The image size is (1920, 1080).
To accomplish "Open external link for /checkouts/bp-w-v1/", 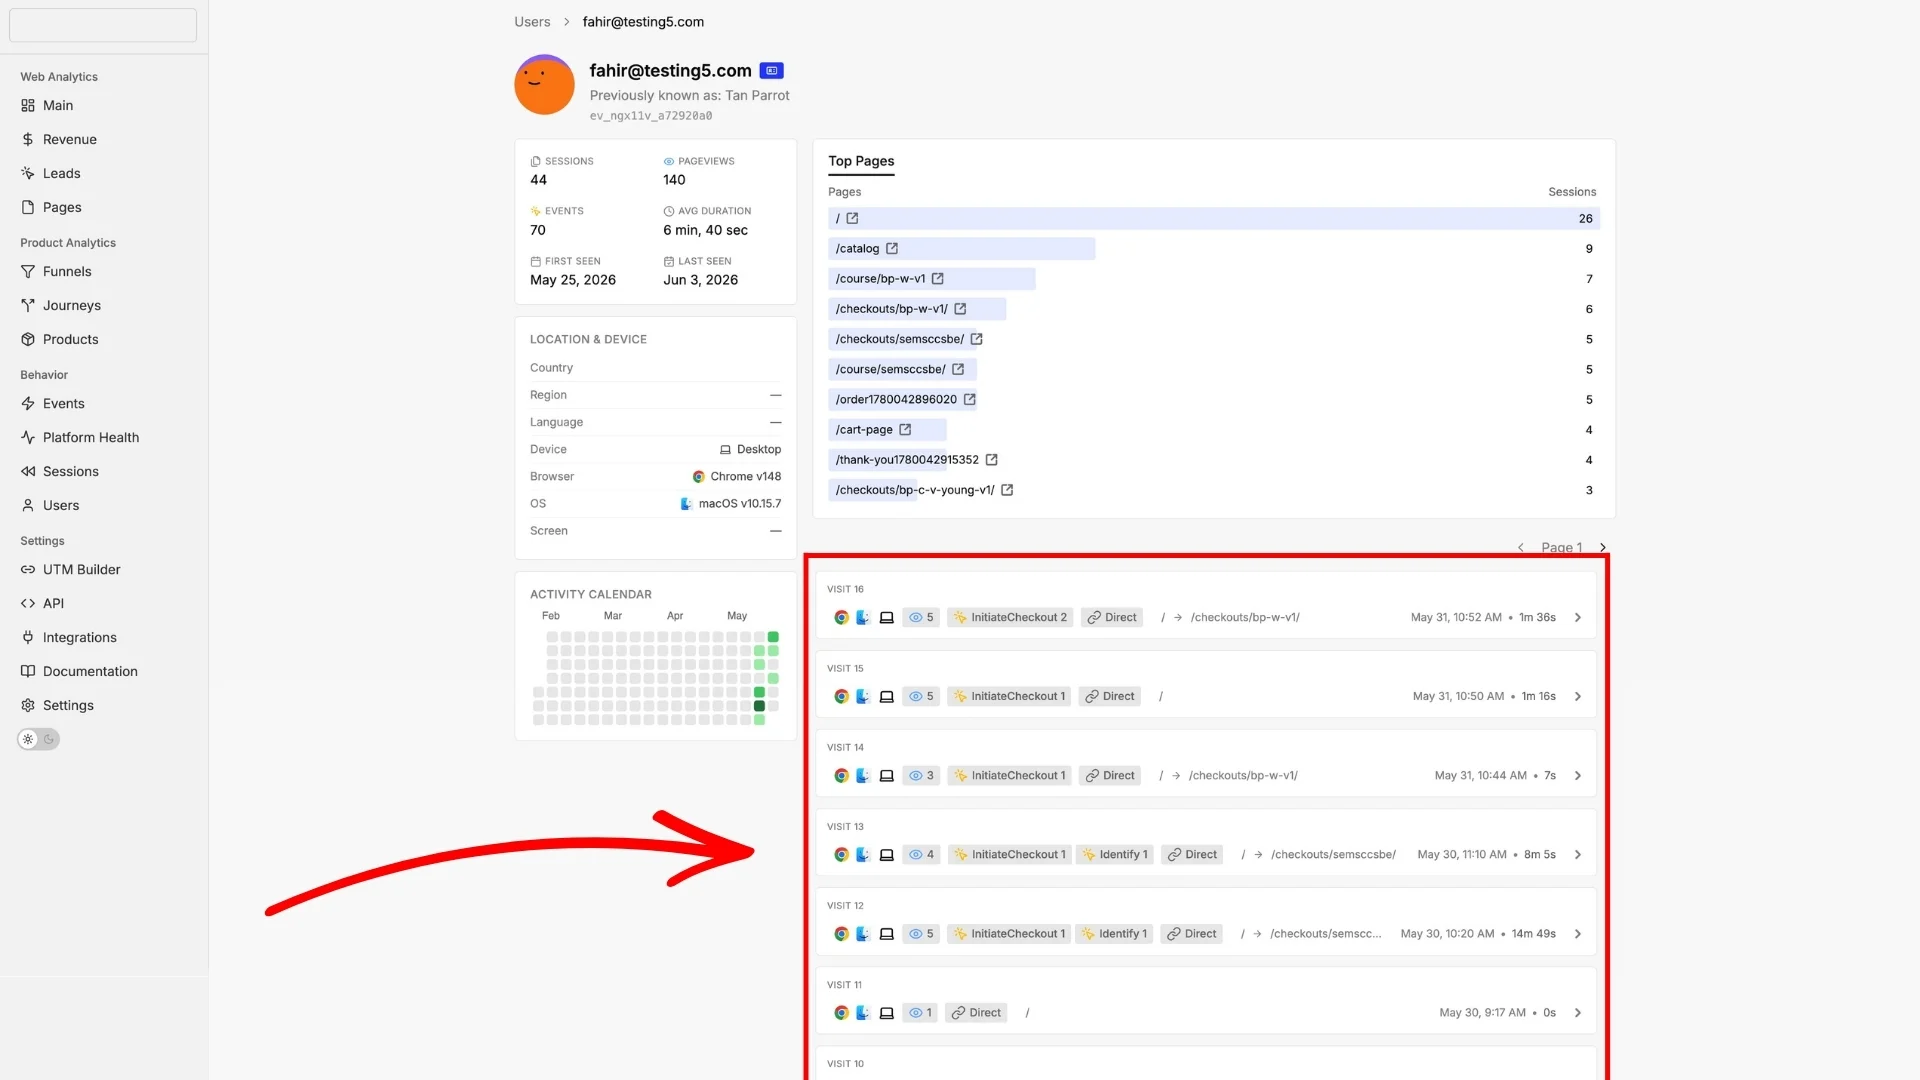I will 960,309.
